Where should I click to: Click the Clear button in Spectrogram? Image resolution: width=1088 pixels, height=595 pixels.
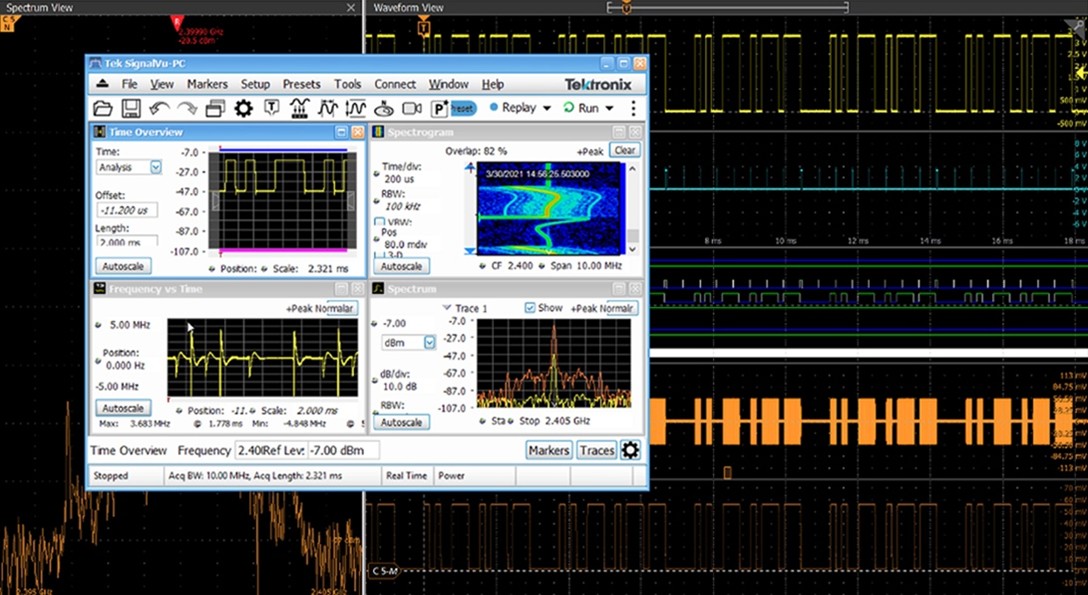tap(625, 150)
